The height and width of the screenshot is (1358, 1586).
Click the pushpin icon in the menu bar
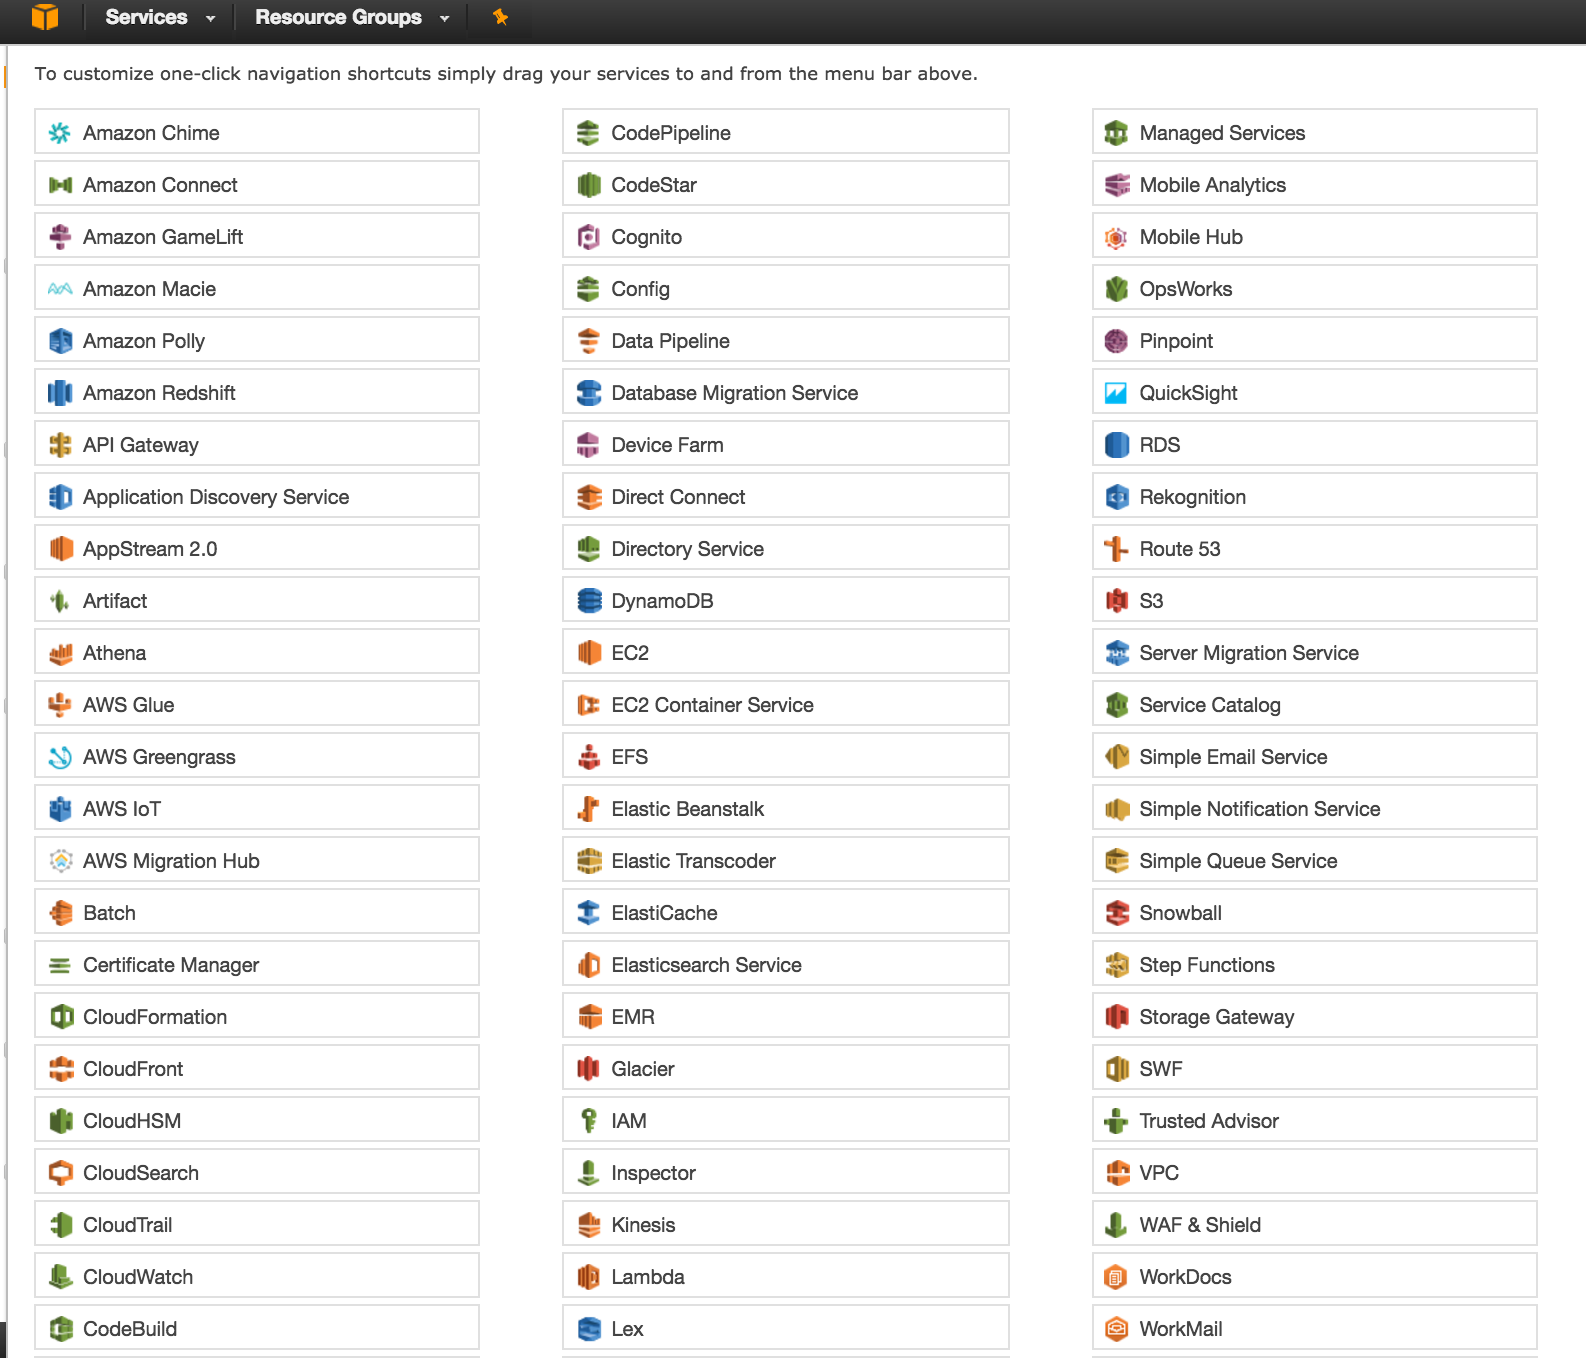[501, 17]
